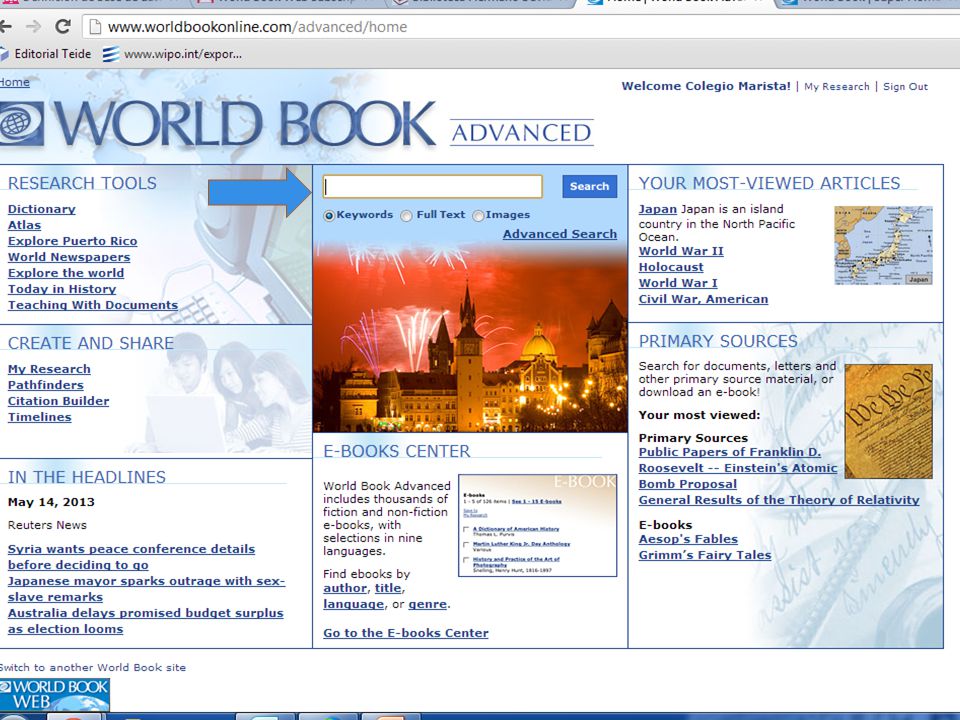Open the www.wipo.int bookmark
Screen dimensions: 960x720
click(x=173, y=54)
